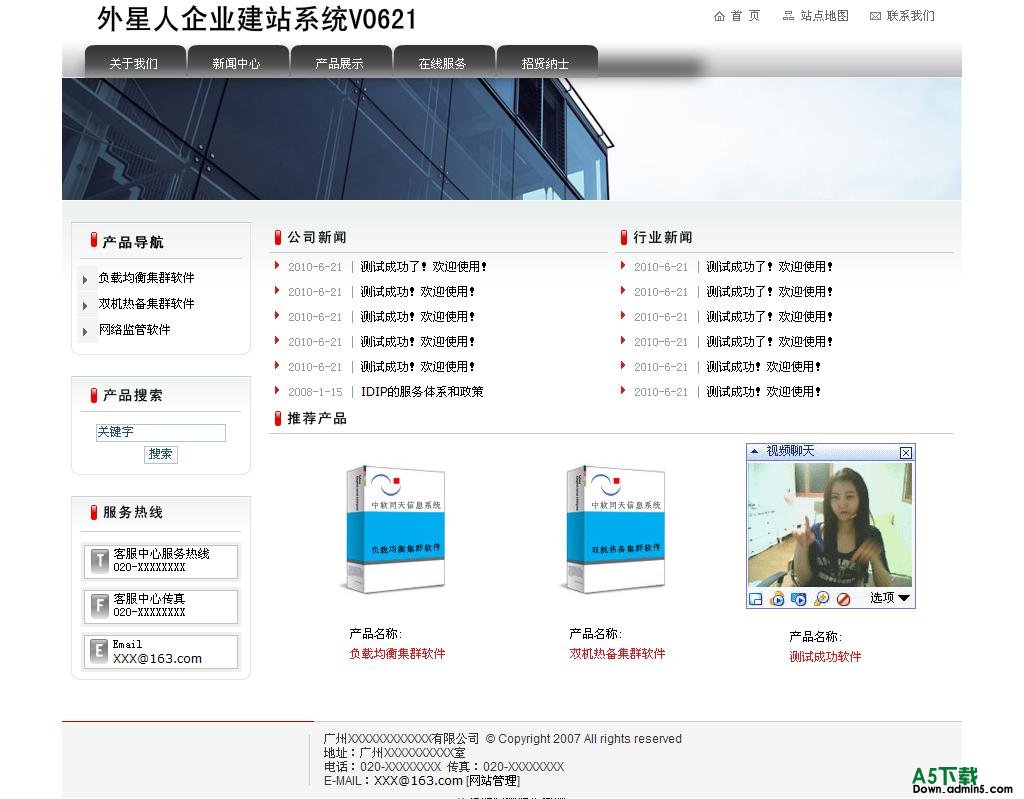Click the footer email XXX@163.com
The height and width of the screenshot is (799, 1024).
[x=418, y=781]
